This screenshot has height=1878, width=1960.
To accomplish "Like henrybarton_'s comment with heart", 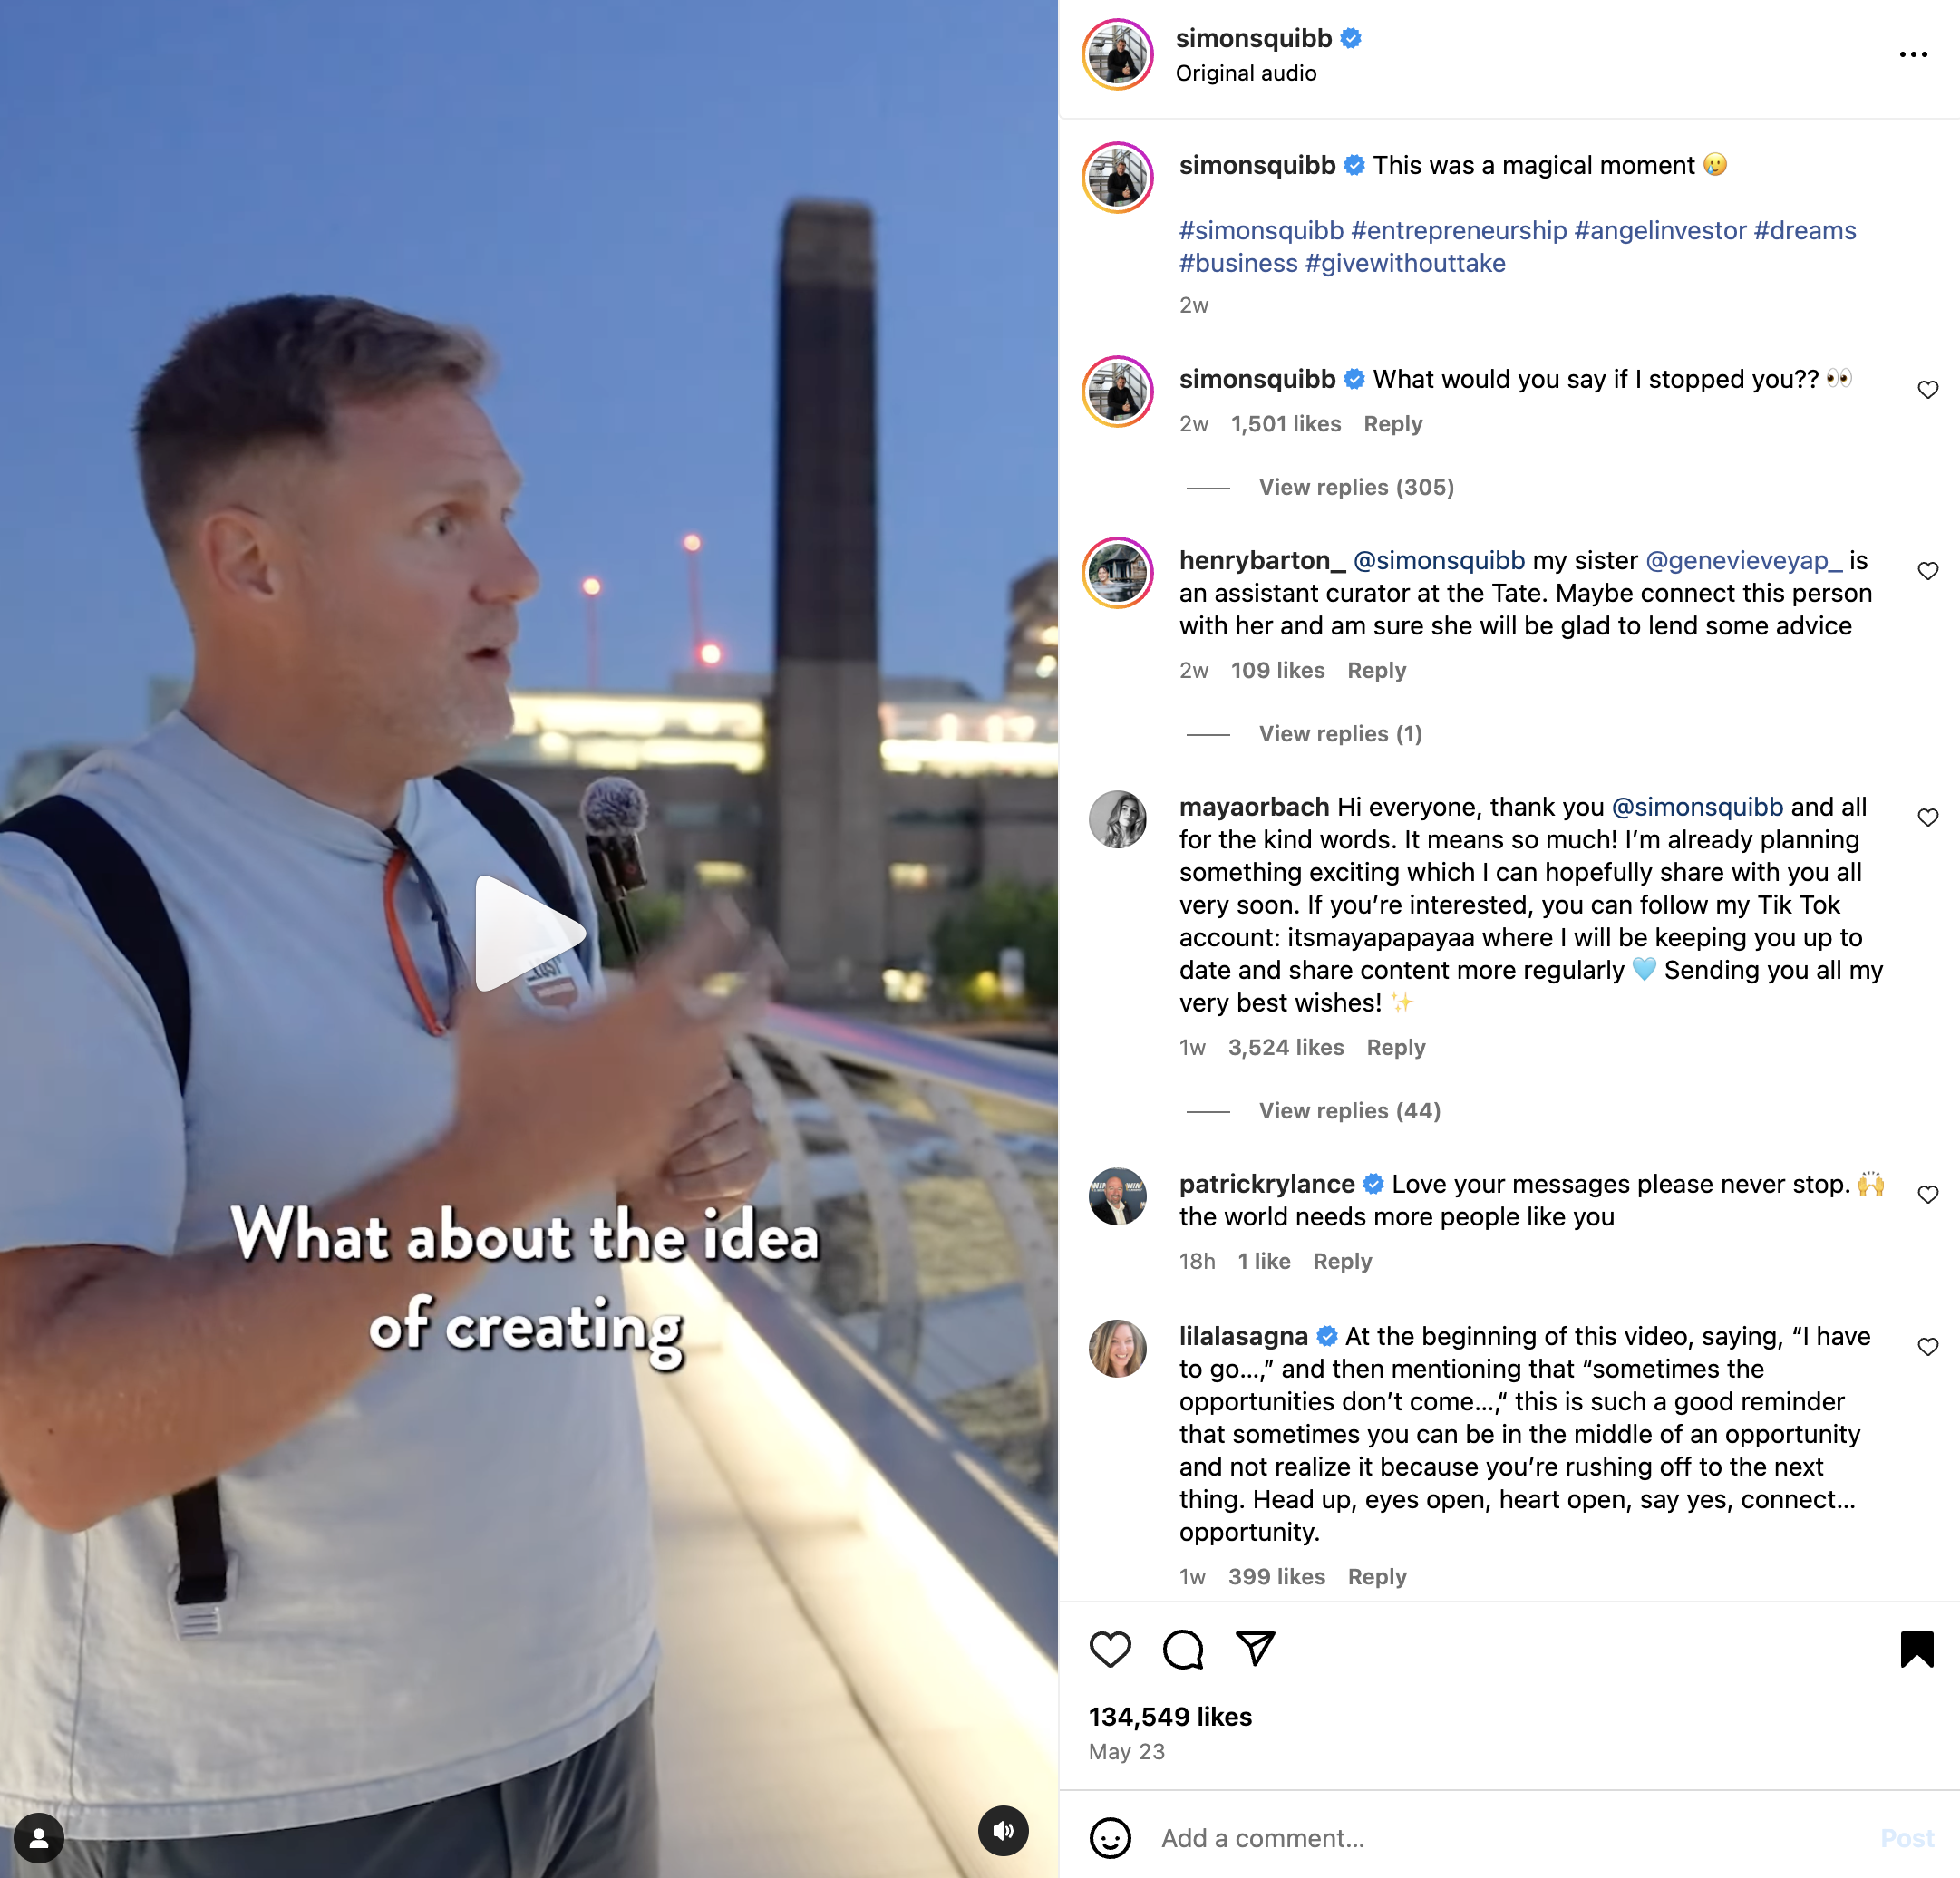I will [x=1928, y=571].
